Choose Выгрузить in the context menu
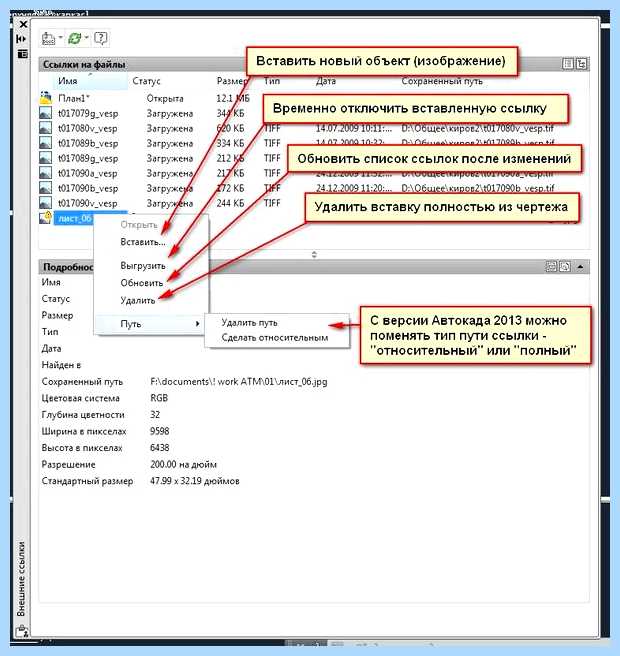 pos(143,266)
